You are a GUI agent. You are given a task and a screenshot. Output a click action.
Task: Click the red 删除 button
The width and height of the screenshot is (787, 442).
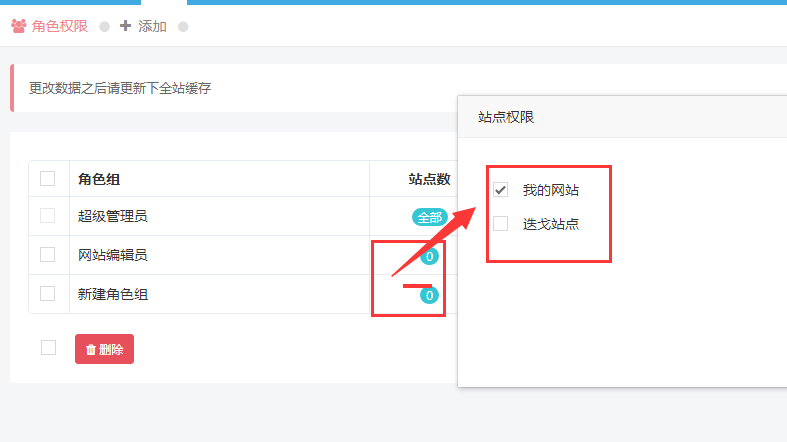(104, 349)
